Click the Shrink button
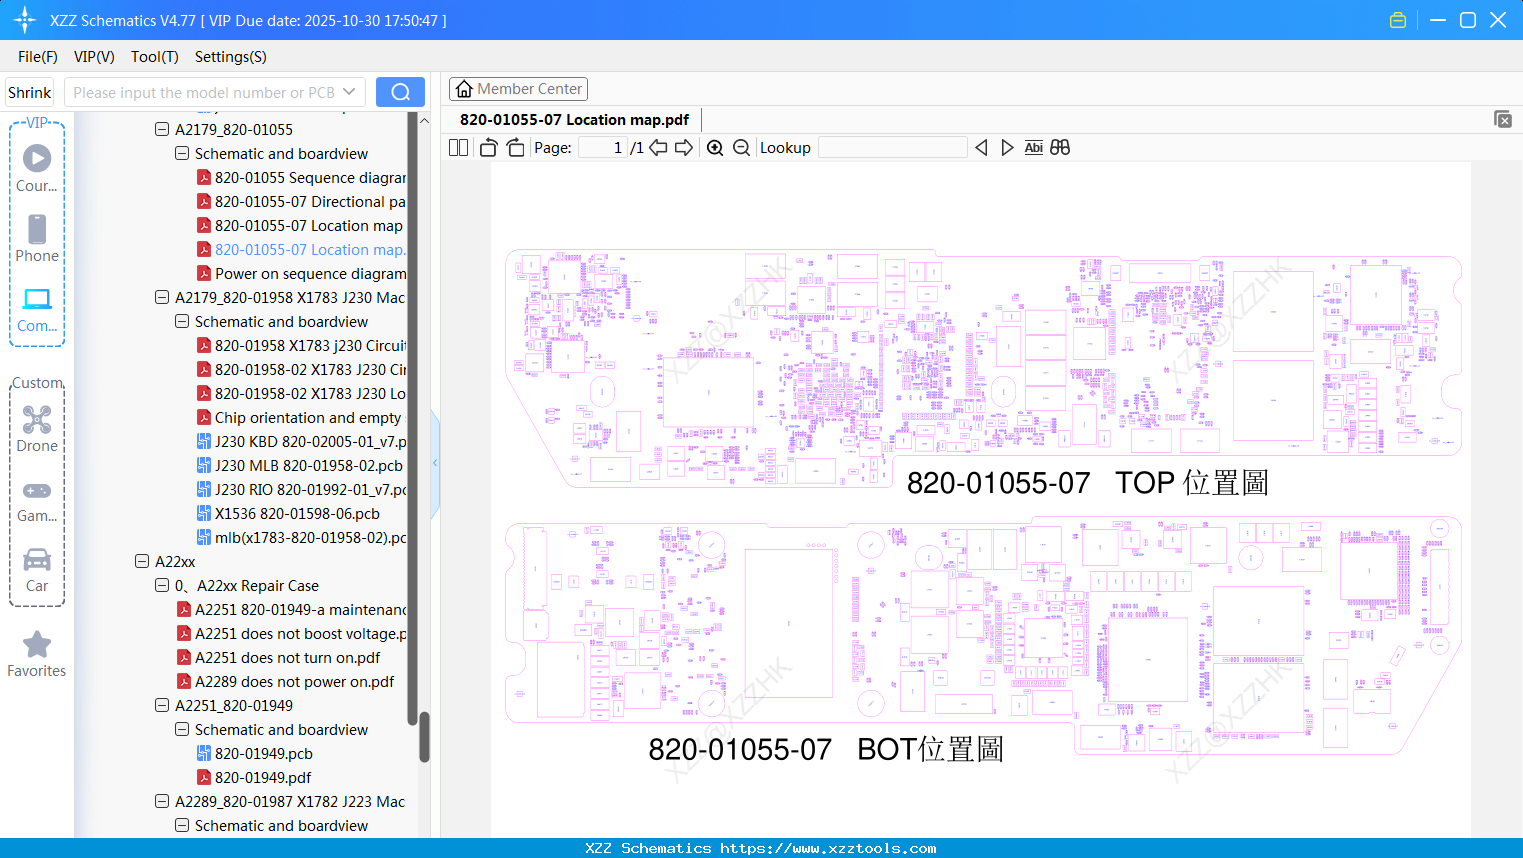1523x858 pixels. (x=30, y=92)
